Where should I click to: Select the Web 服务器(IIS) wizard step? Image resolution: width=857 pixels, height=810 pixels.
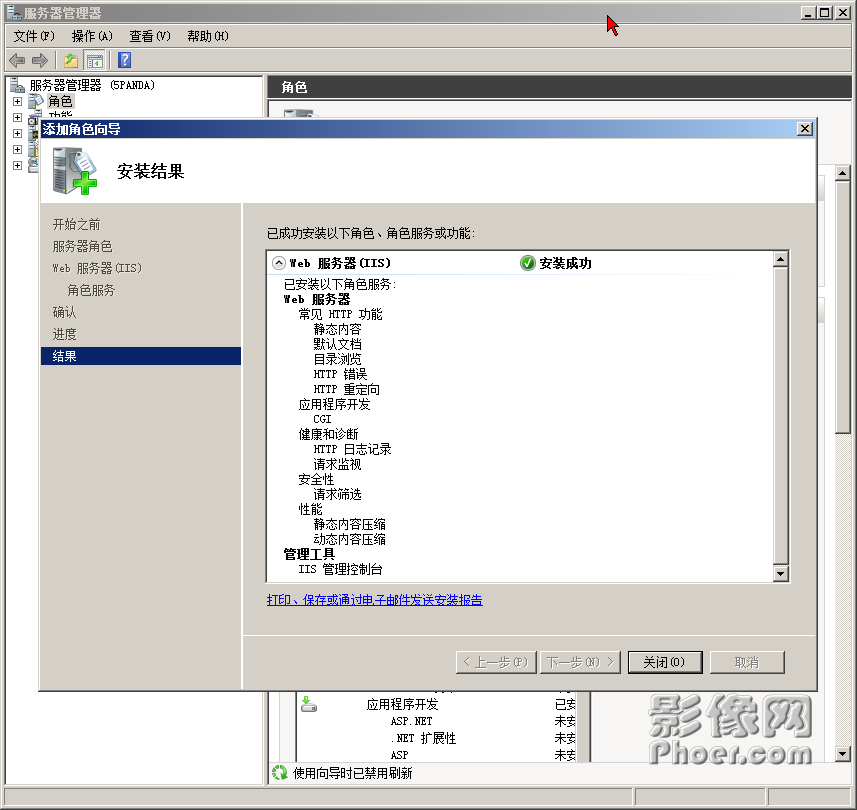pyautogui.click(x=97, y=268)
